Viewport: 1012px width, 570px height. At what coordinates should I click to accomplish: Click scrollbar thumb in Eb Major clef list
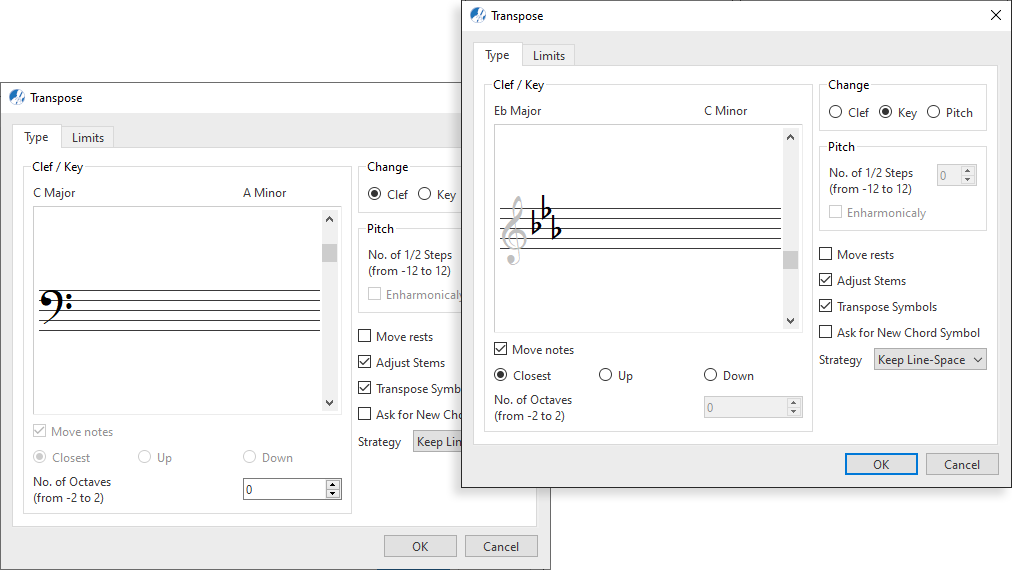click(x=790, y=260)
